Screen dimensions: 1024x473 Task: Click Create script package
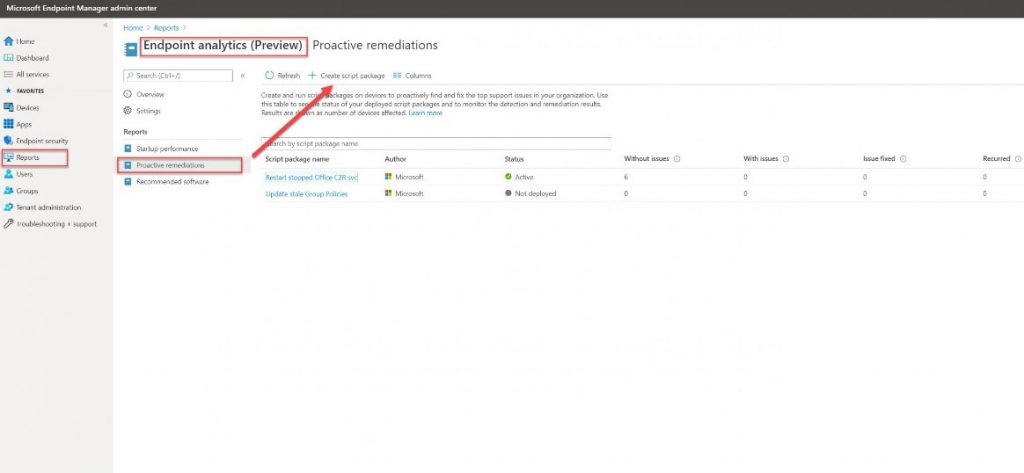347,76
